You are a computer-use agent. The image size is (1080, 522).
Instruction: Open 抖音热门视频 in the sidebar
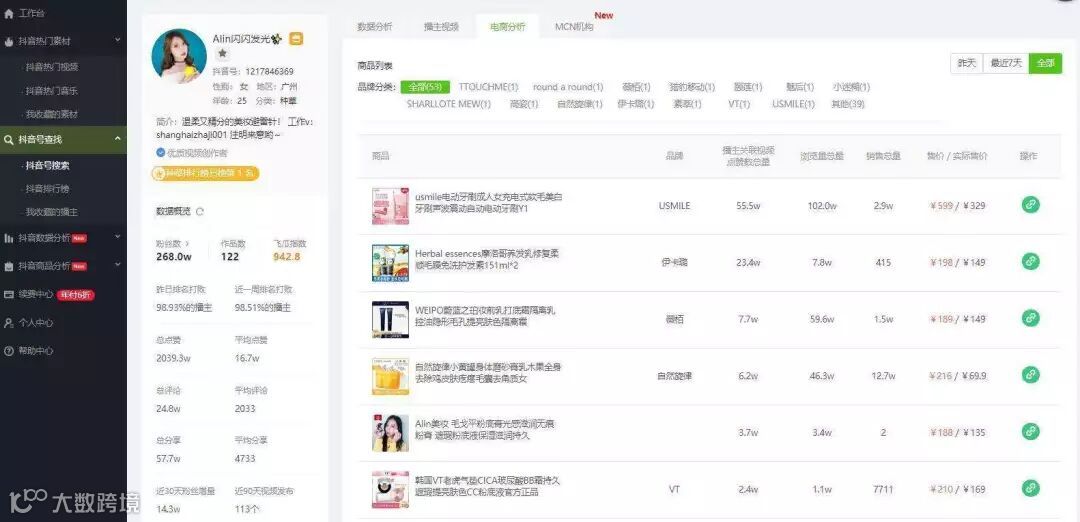coord(52,67)
